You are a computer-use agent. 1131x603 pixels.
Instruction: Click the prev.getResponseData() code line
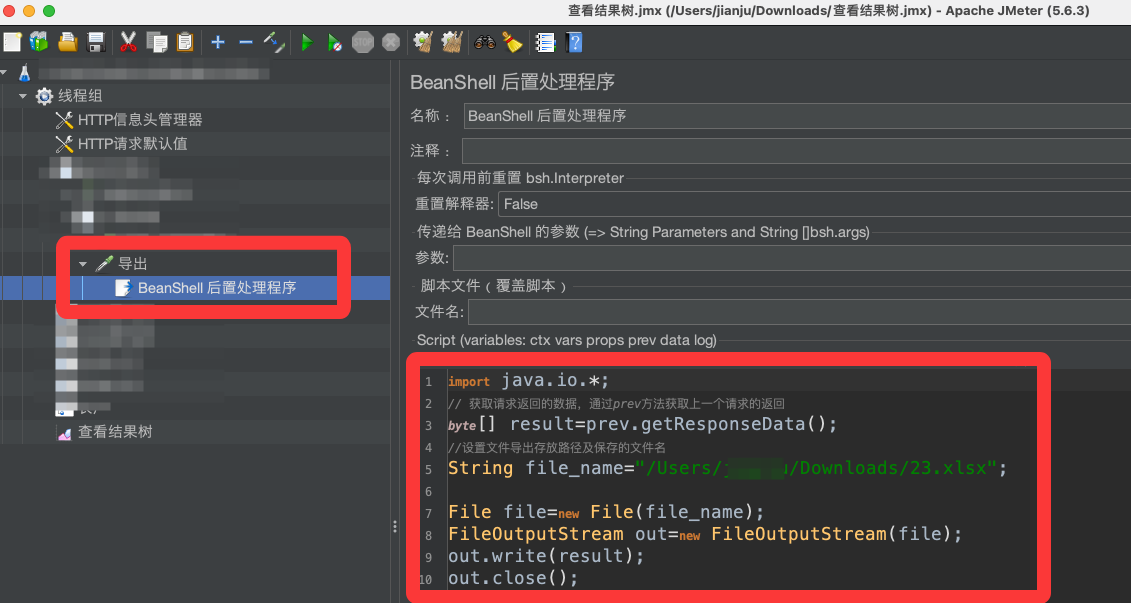click(x=643, y=424)
